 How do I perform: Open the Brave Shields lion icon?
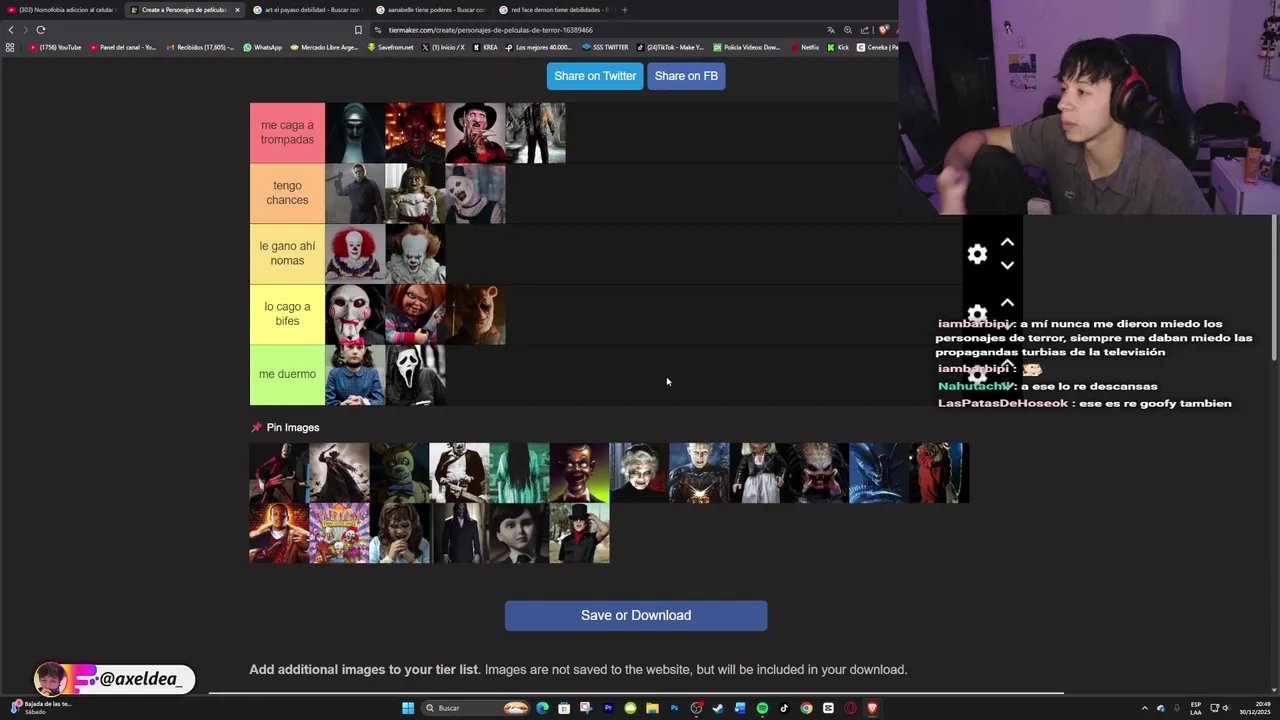(883, 30)
